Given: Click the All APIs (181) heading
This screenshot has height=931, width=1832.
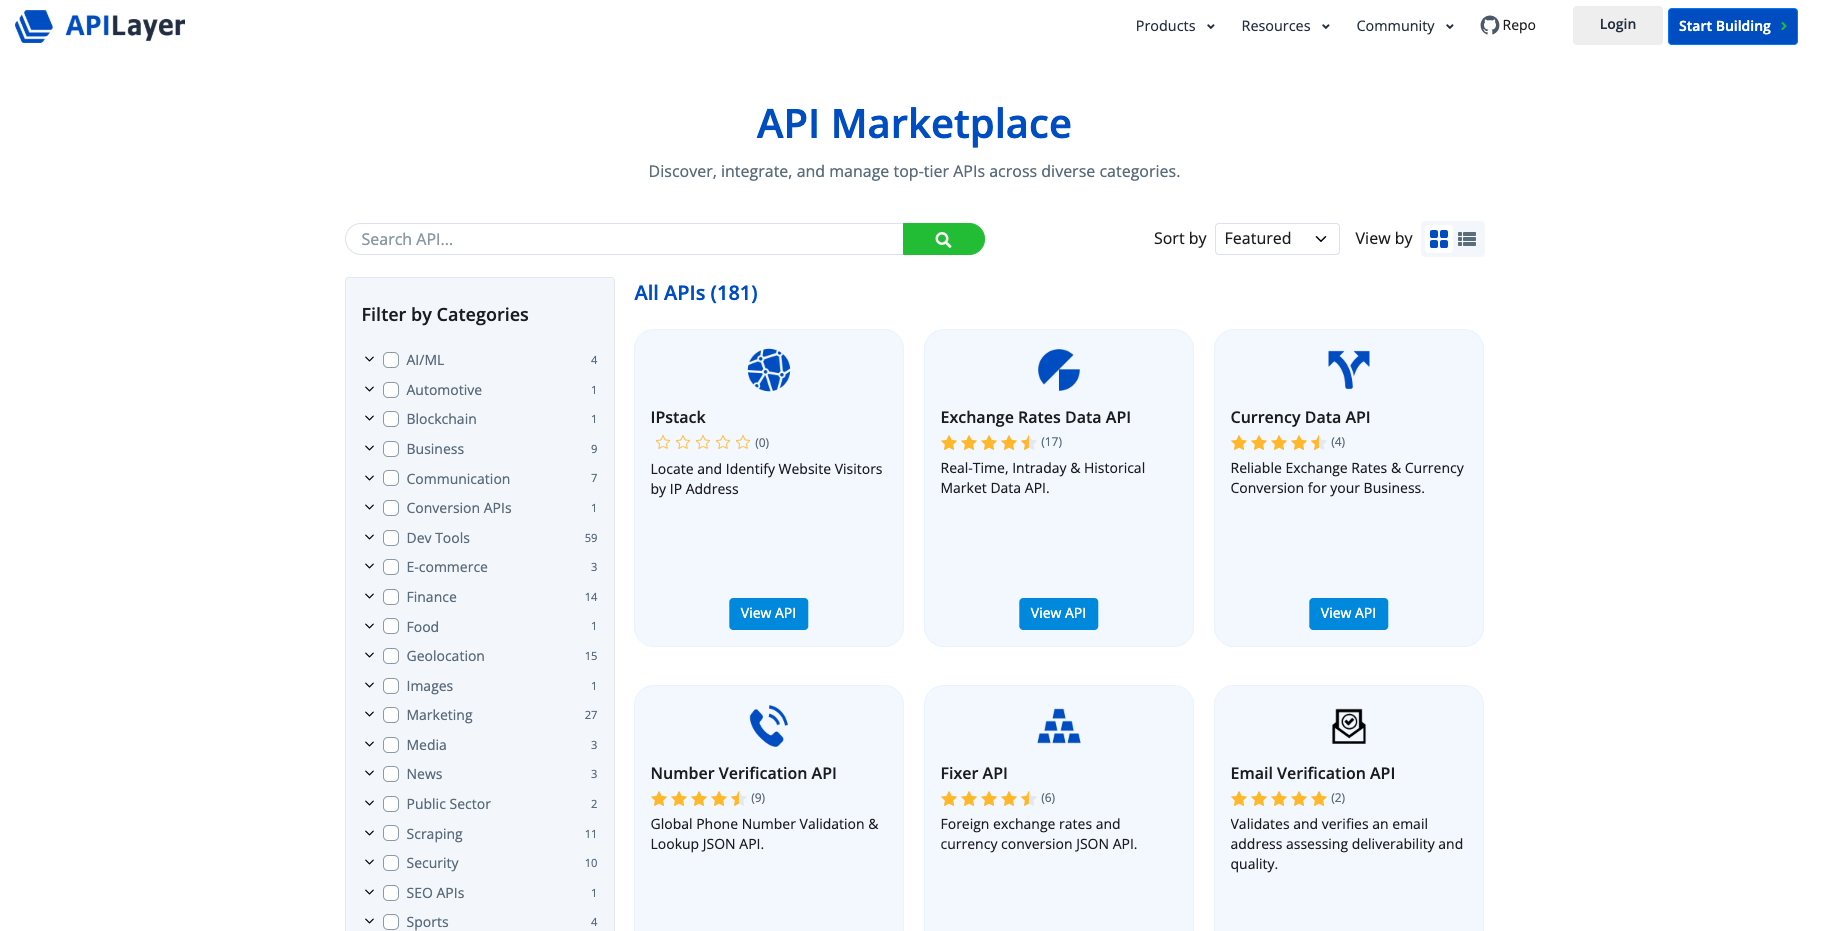Looking at the screenshot, I should [696, 293].
